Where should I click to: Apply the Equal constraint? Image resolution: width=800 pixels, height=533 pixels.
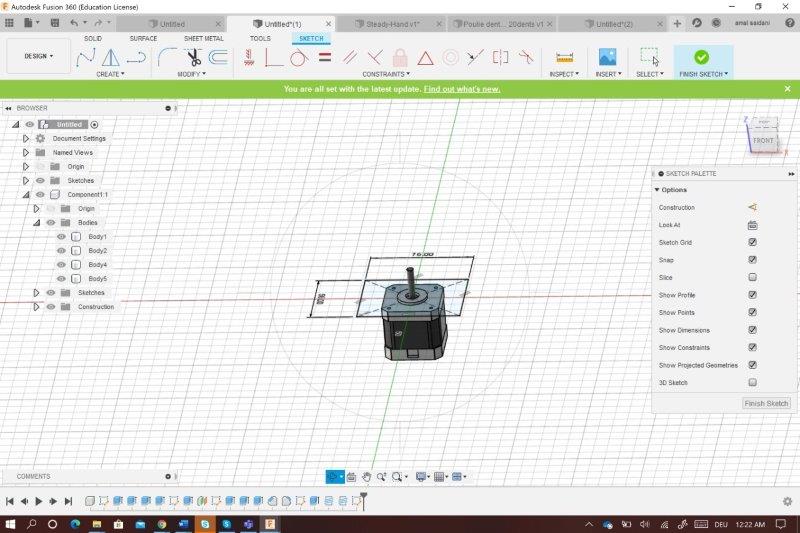click(x=325, y=57)
